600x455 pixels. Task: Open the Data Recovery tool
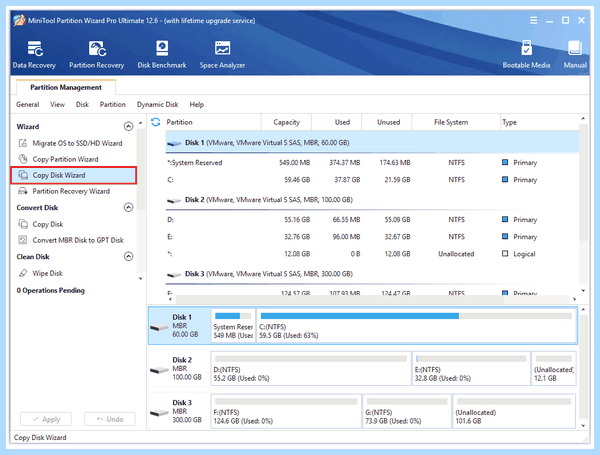pyautogui.click(x=34, y=55)
